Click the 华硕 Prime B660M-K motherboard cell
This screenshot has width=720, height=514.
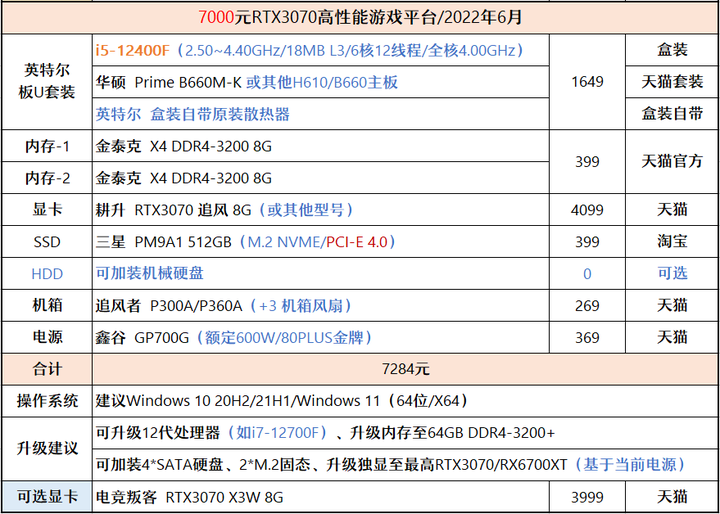[321, 82]
